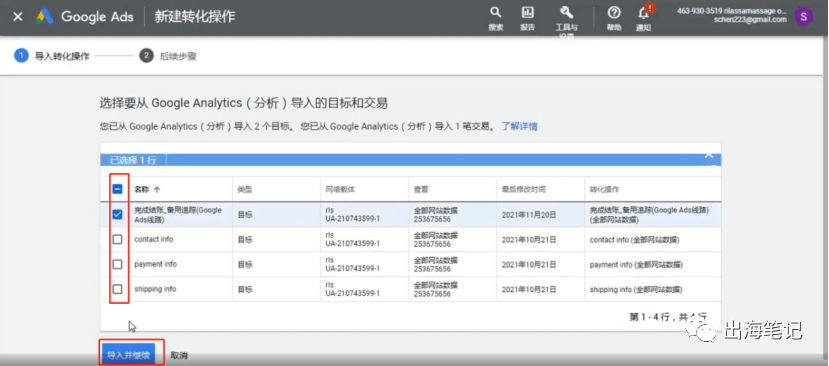Close the new conversion action page with X
This screenshot has height=366, width=829.
click(17, 17)
